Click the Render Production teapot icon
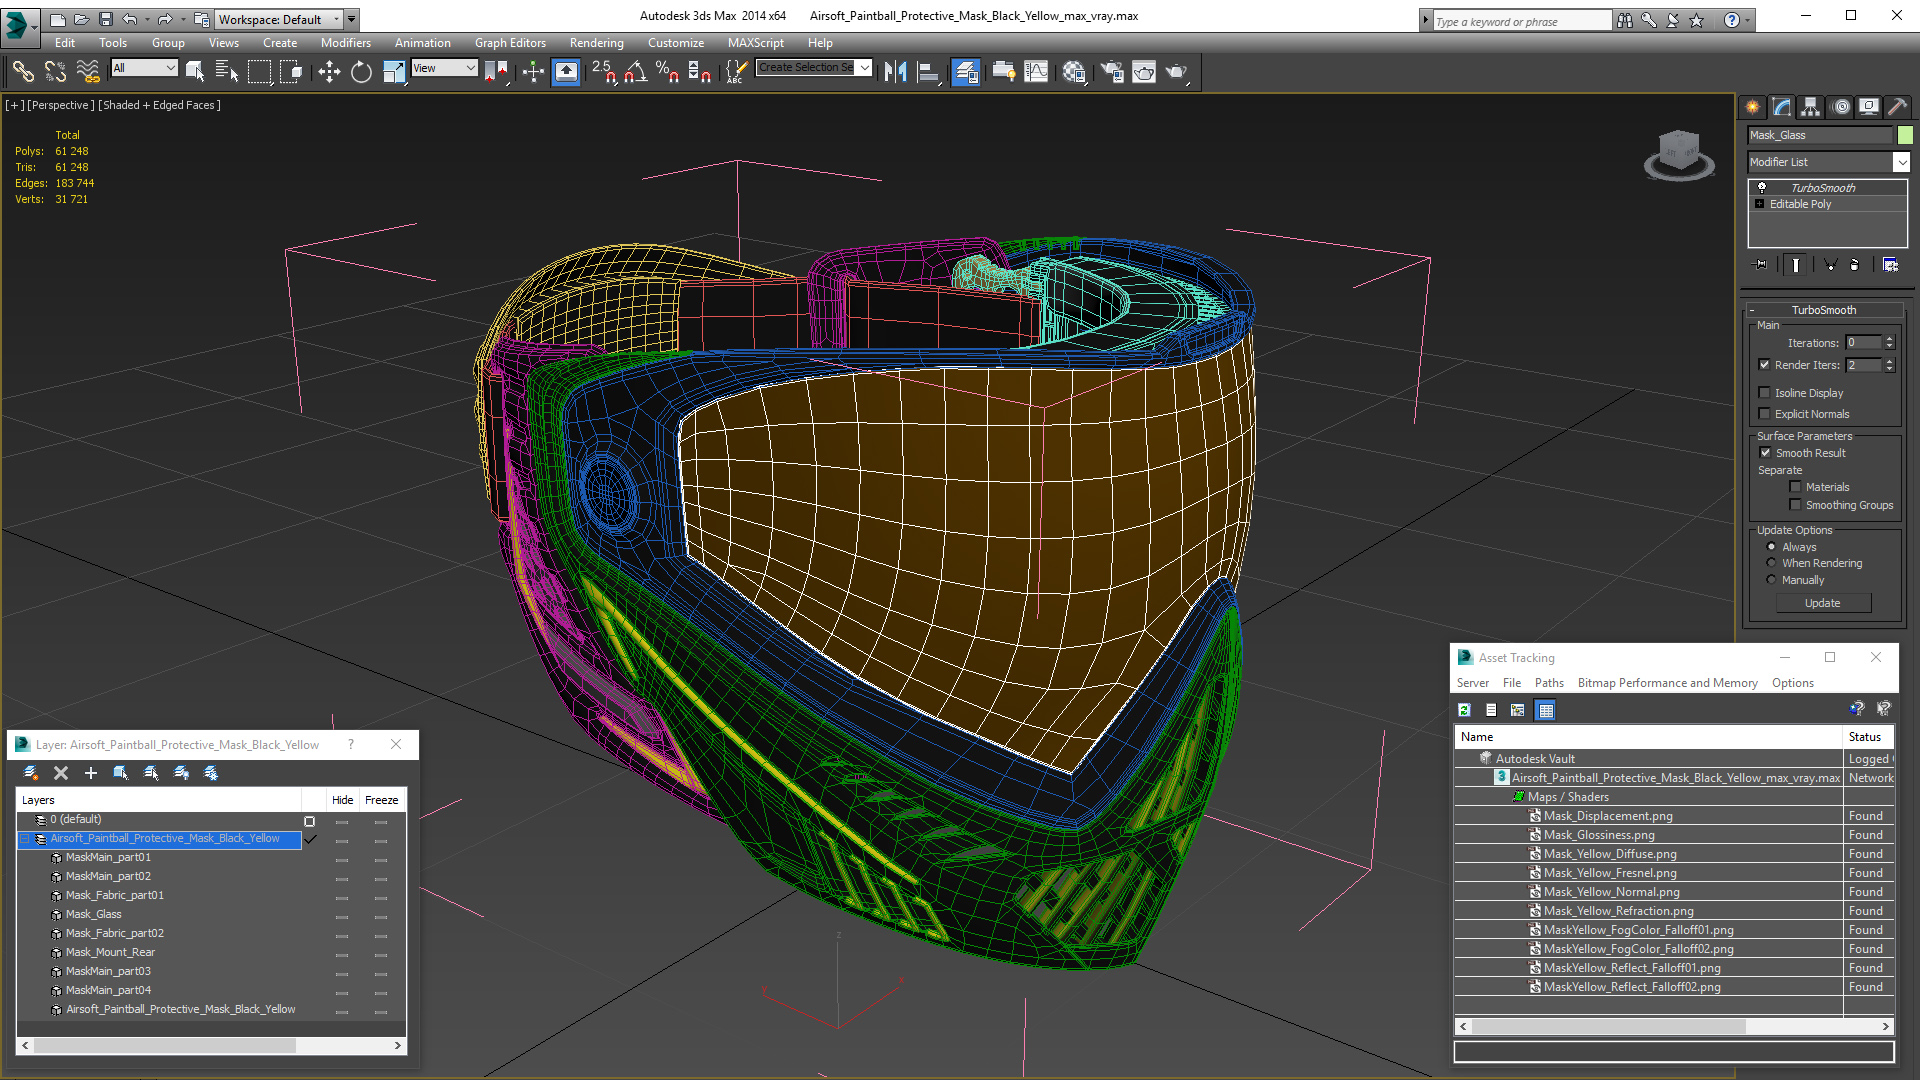Image resolution: width=1920 pixels, height=1080 pixels. pyautogui.click(x=1177, y=71)
